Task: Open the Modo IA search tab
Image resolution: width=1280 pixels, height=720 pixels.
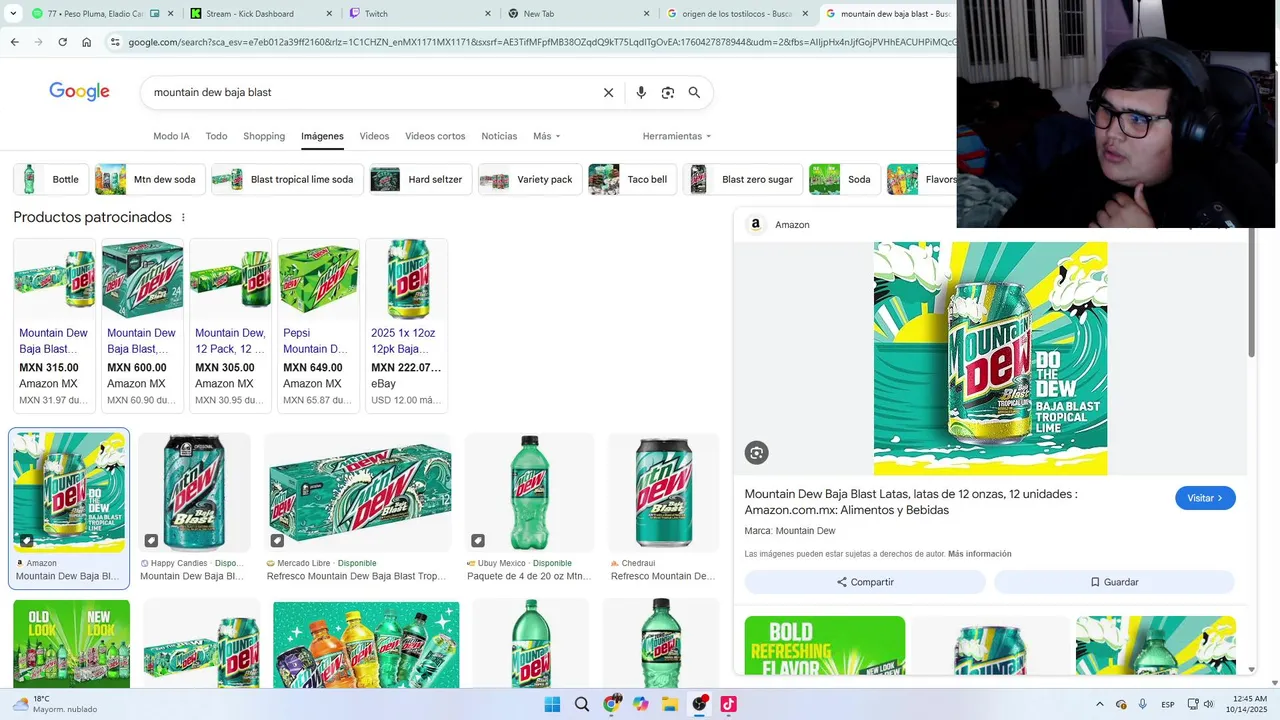Action: coord(171,136)
